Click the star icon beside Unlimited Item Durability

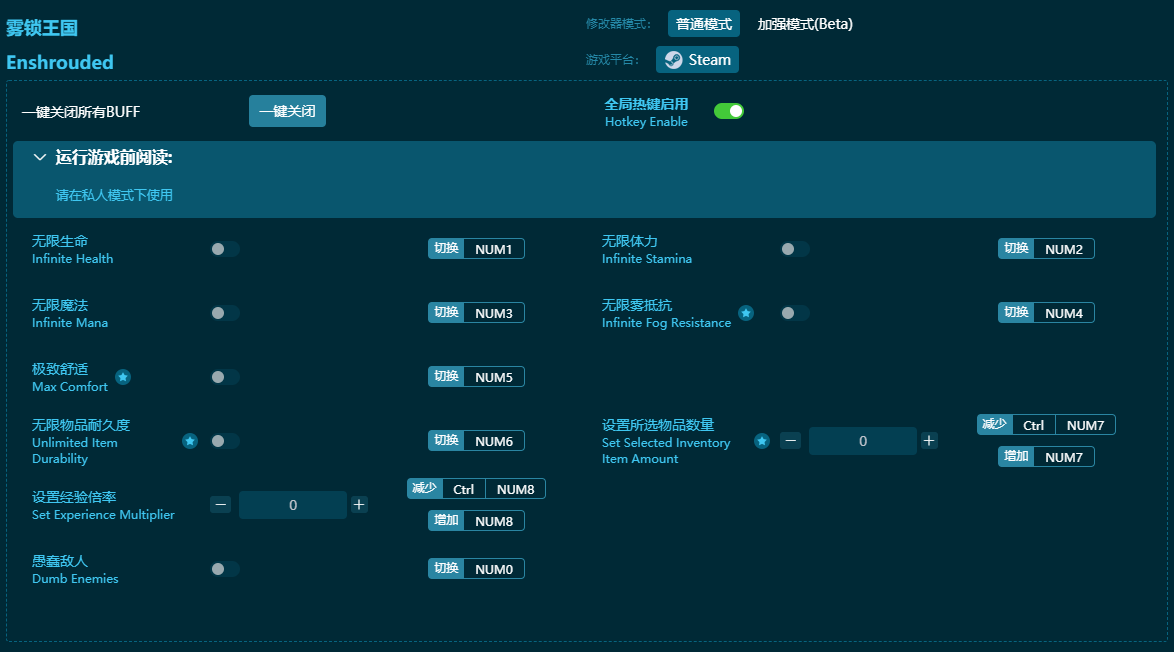point(190,441)
